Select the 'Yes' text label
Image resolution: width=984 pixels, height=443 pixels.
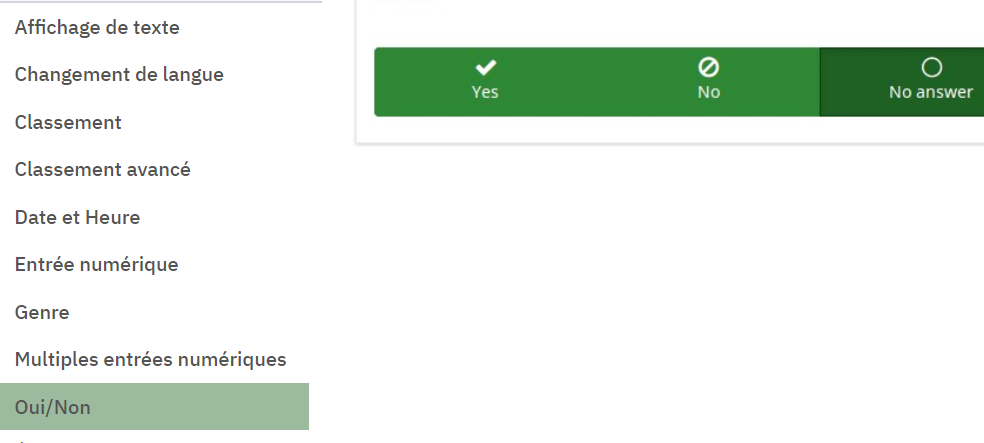click(x=485, y=92)
